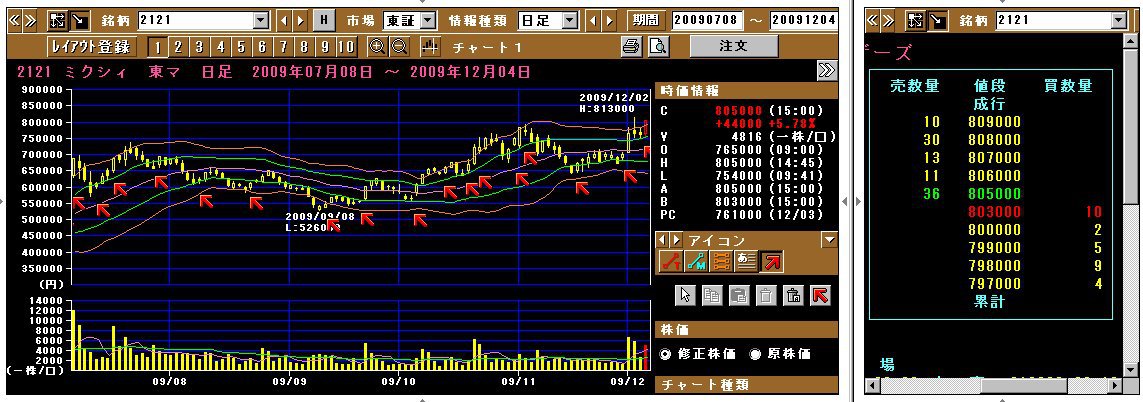The height and width of the screenshot is (402, 1143).
Task: Open the アイコン panel dropdown arrow
Action: click(x=828, y=240)
